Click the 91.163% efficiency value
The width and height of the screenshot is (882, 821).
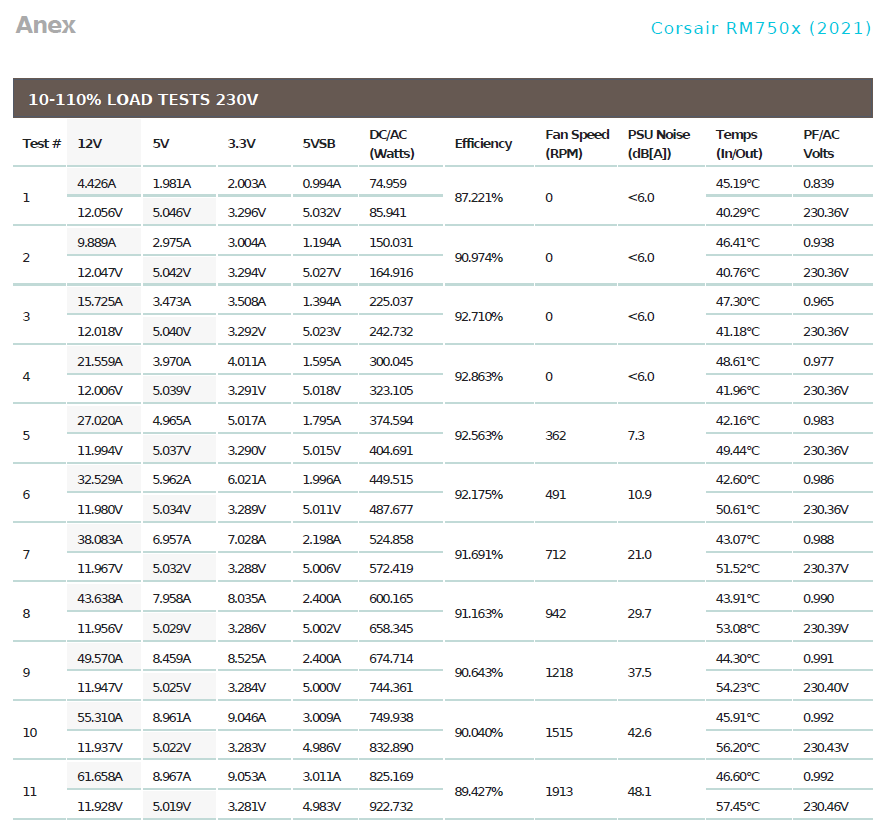[x=479, y=614]
